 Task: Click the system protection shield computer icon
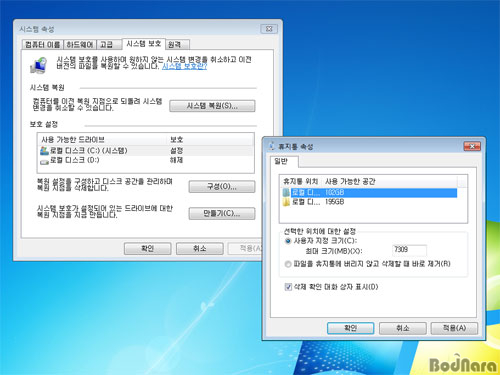click(39, 65)
